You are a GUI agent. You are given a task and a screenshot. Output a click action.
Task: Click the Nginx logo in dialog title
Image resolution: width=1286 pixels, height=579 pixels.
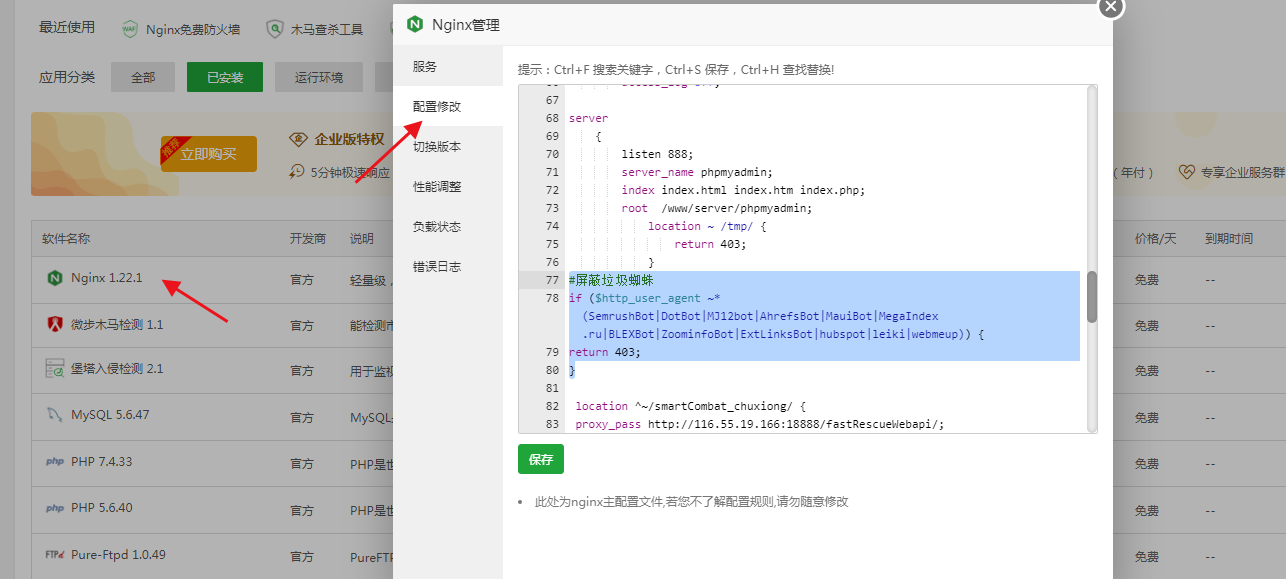pos(414,24)
